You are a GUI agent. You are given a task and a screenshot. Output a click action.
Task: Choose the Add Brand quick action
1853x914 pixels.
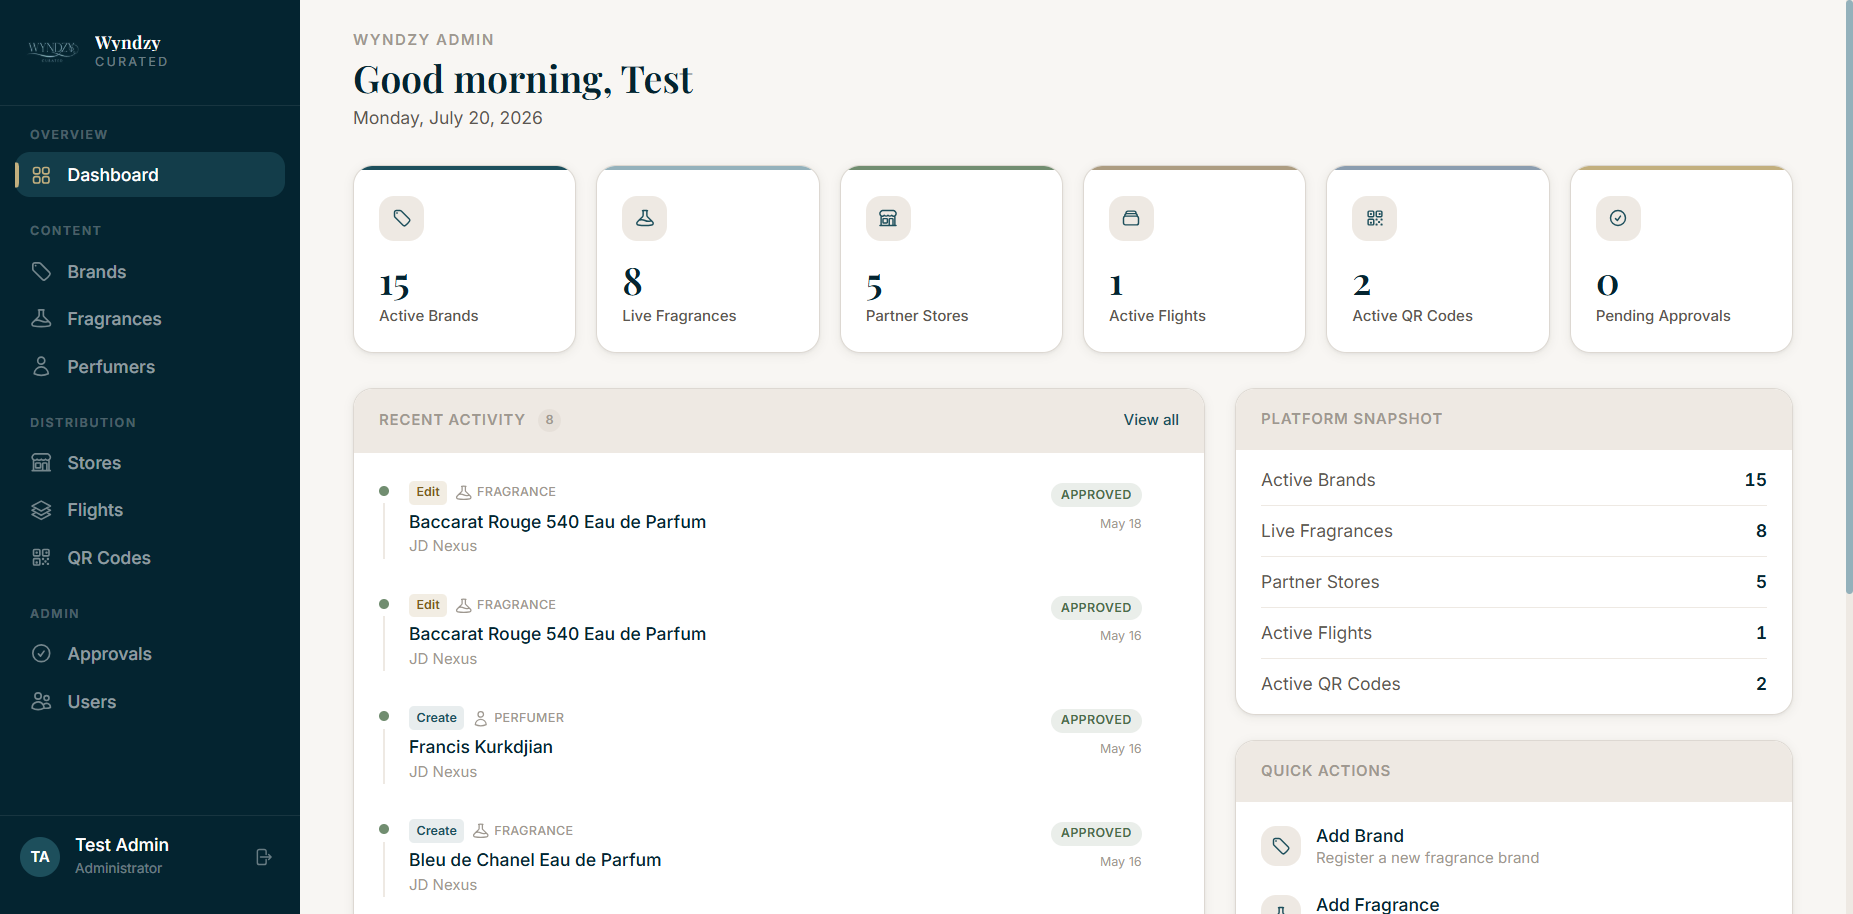pos(1513,846)
